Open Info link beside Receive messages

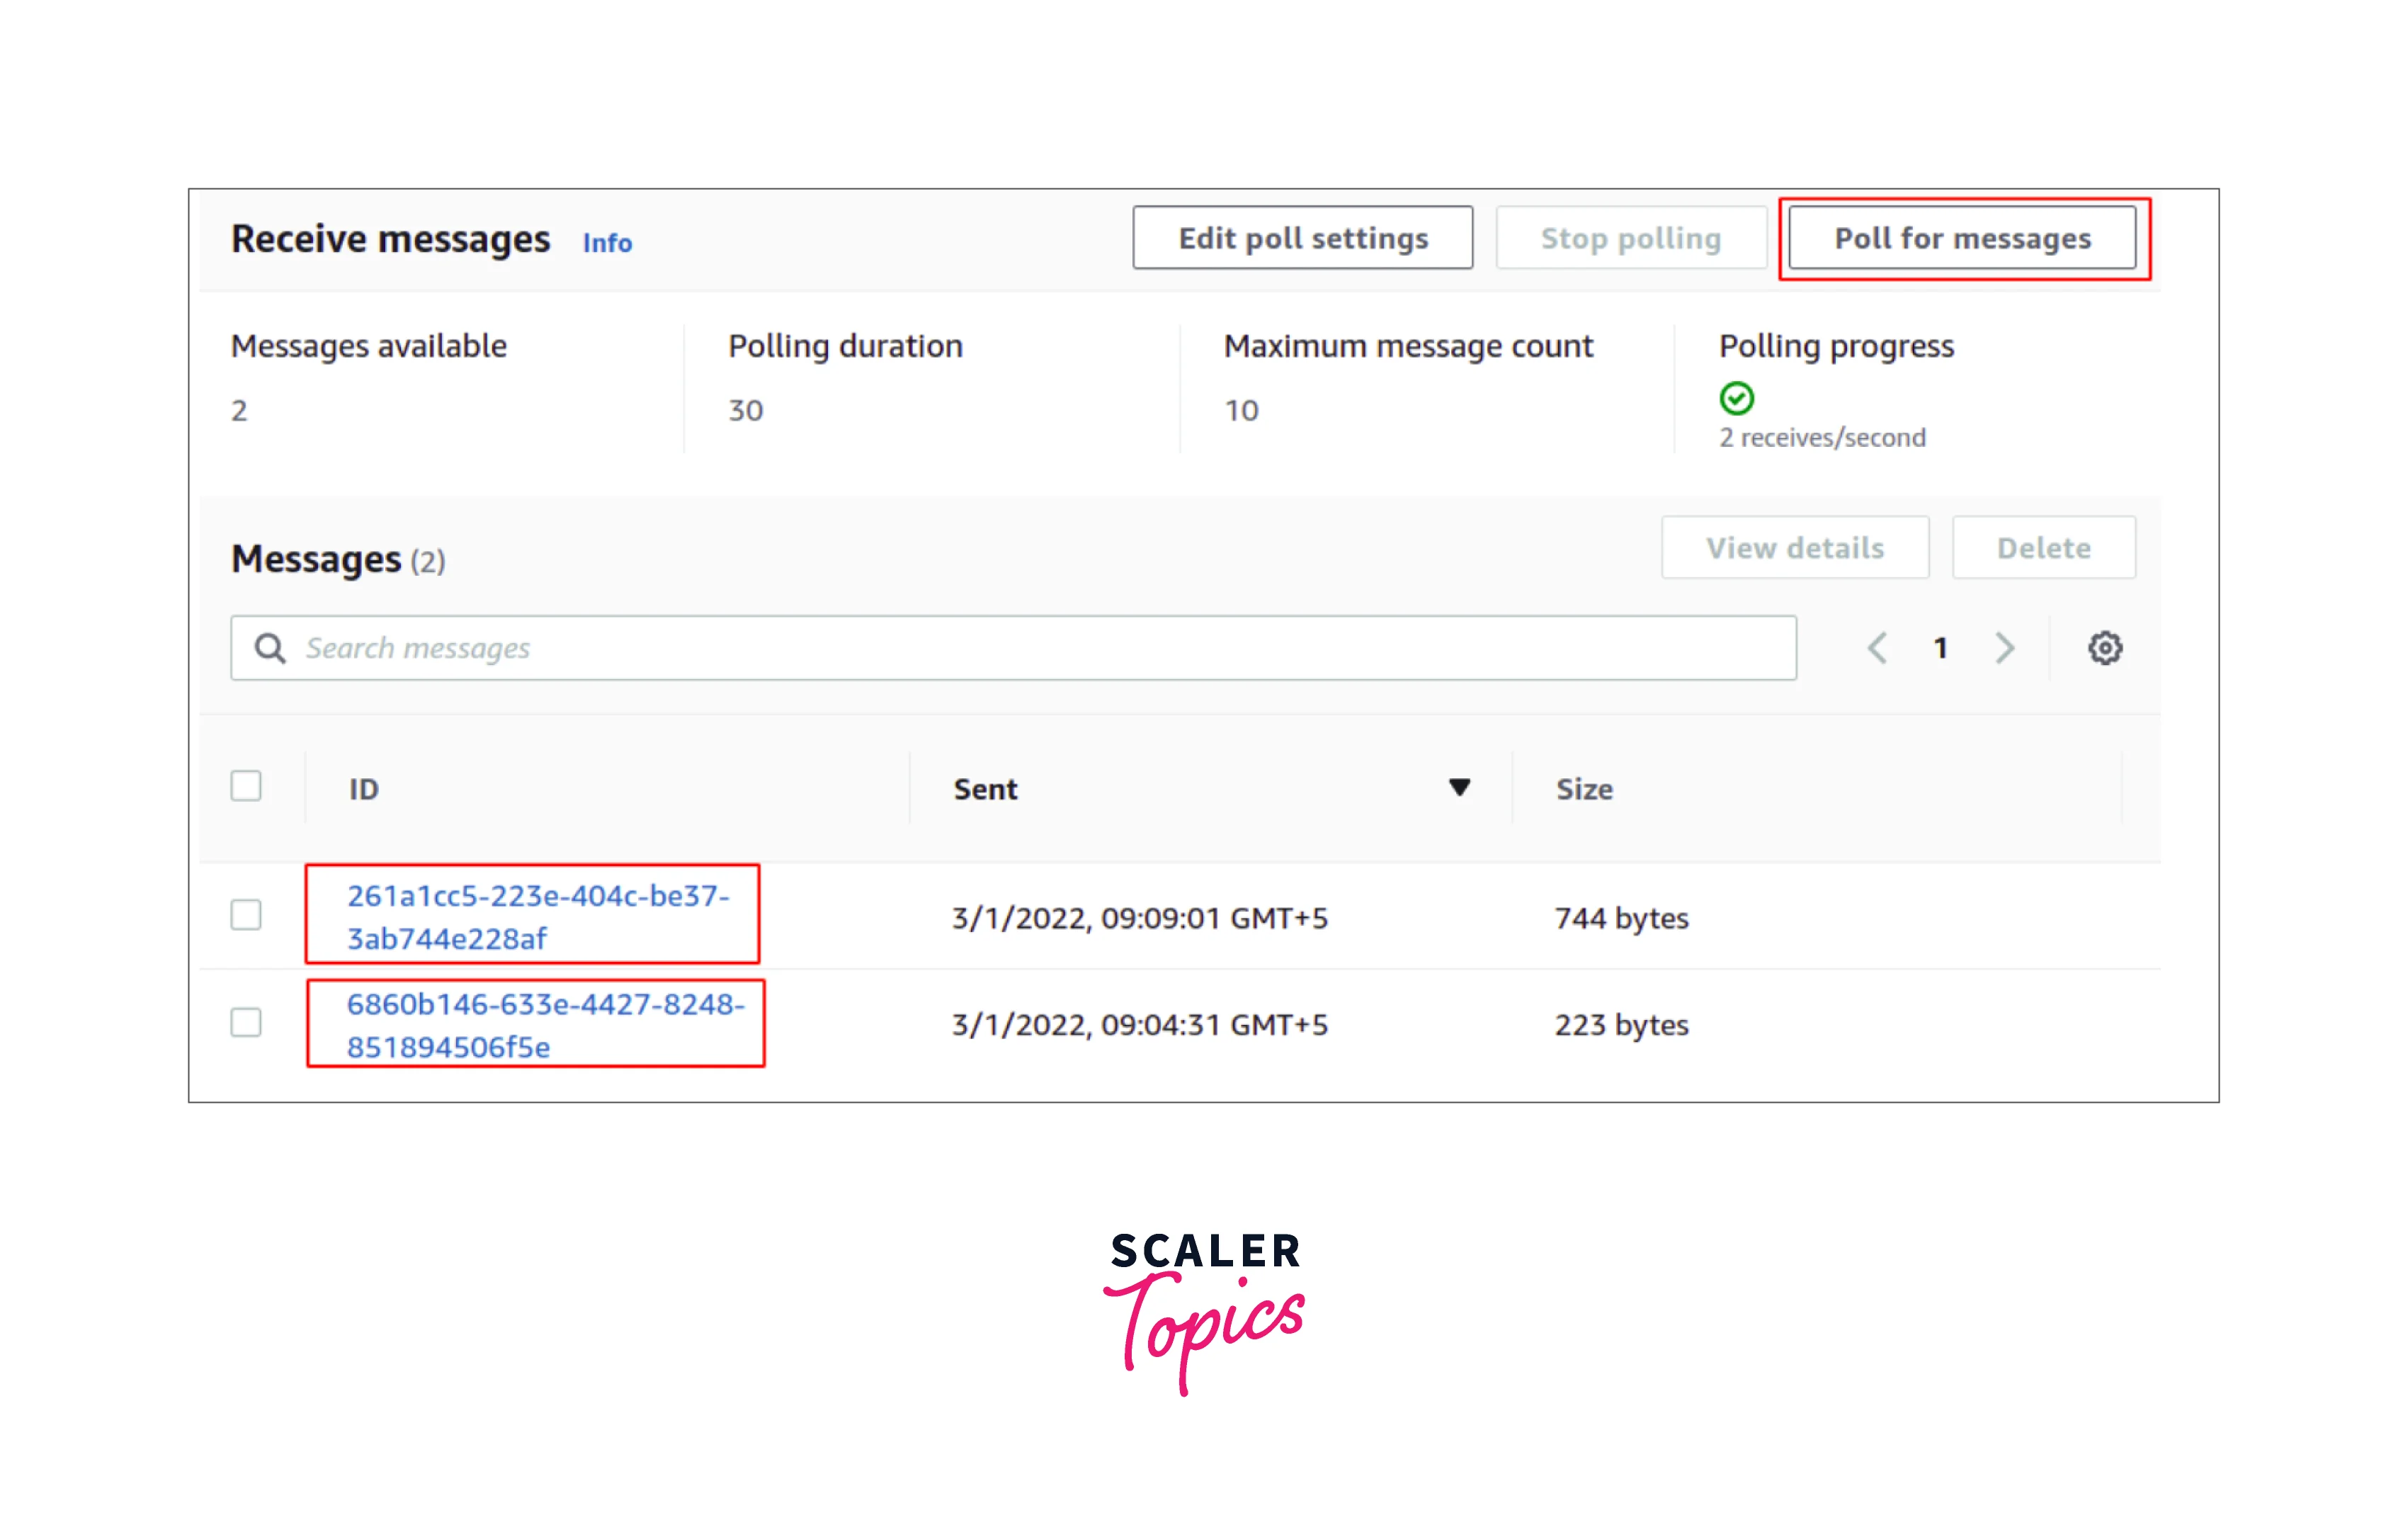click(x=607, y=243)
